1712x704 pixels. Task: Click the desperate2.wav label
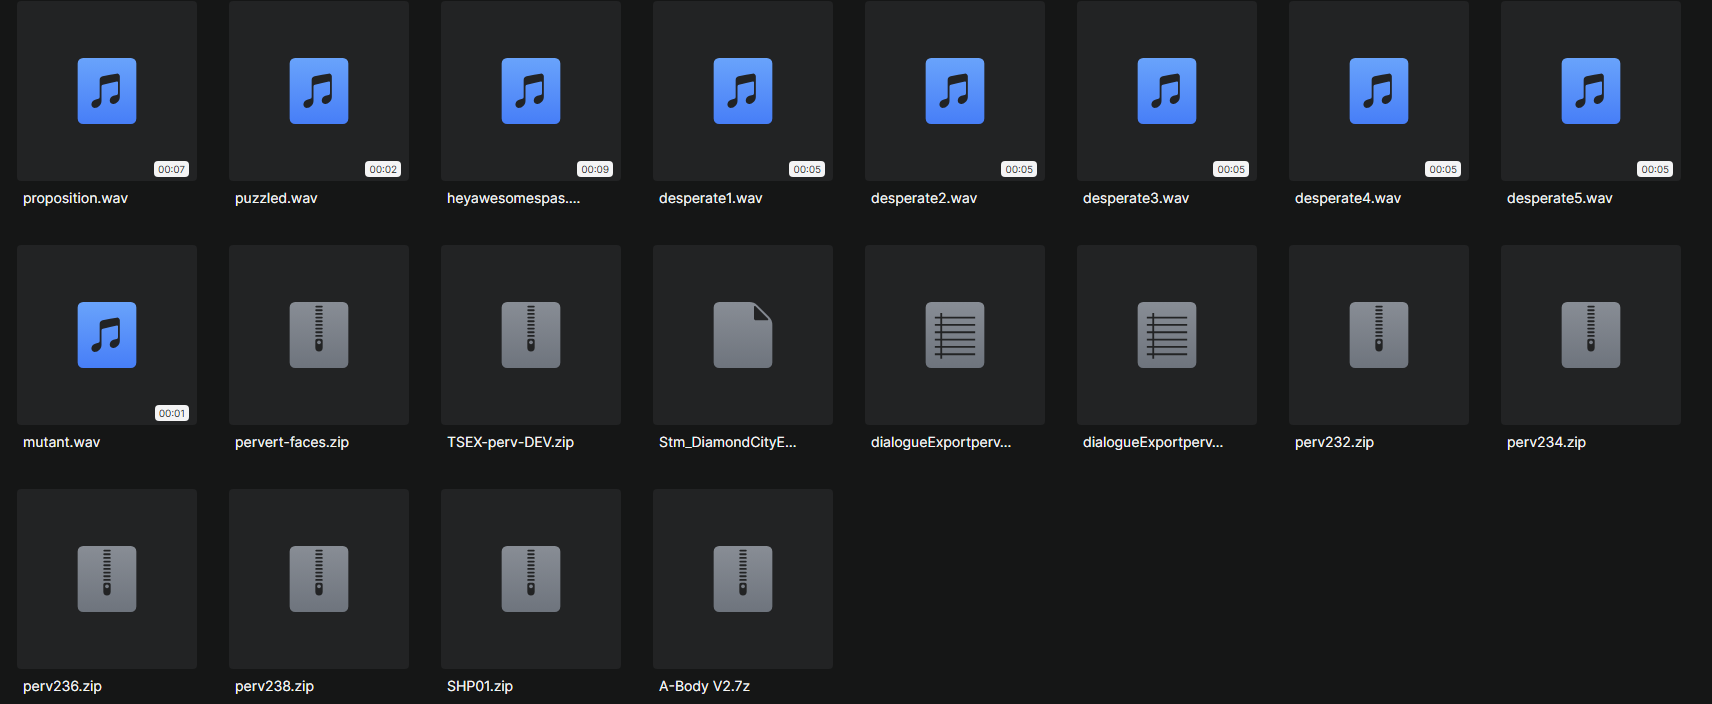(924, 198)
